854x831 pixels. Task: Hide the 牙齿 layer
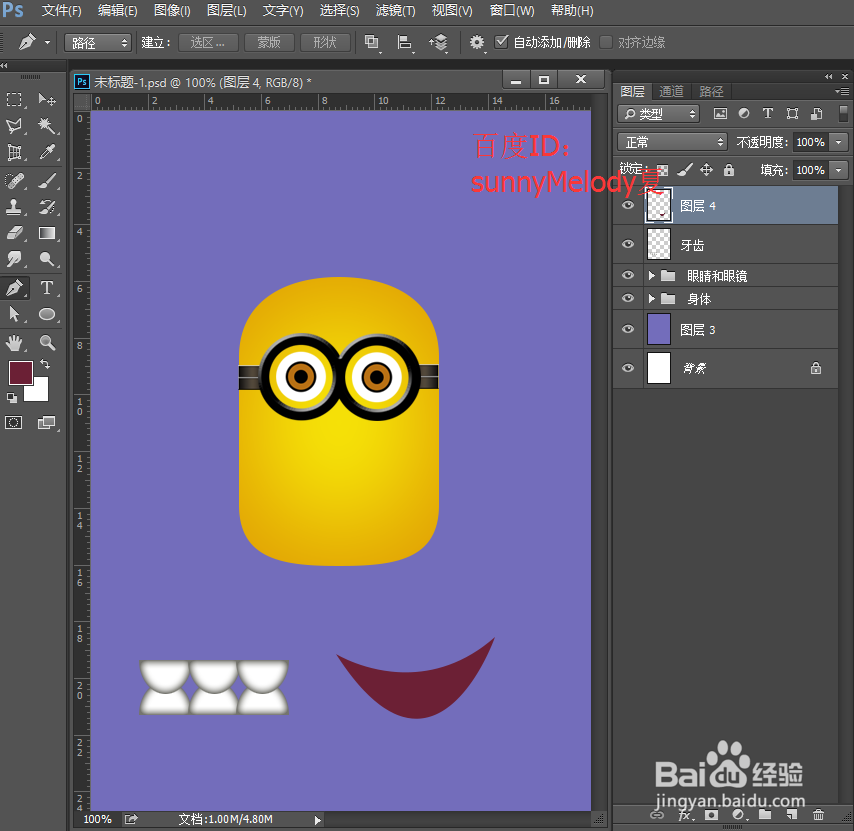(x=628, y=244)
